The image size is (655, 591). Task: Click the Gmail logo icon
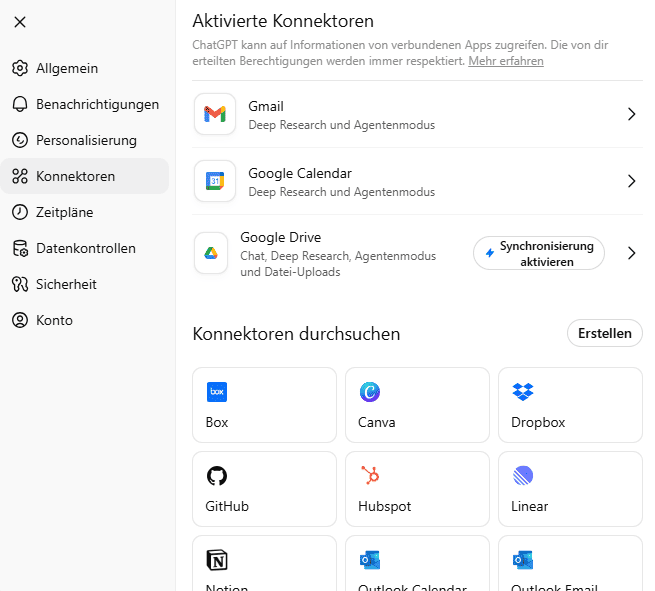click(215, 114)
